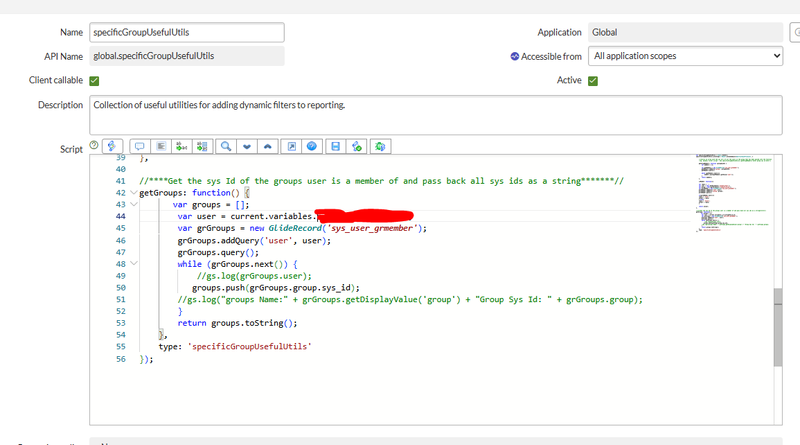Click the code minimap preview
Viewport: 800px width, 445px height.
[x=733, y=193]
